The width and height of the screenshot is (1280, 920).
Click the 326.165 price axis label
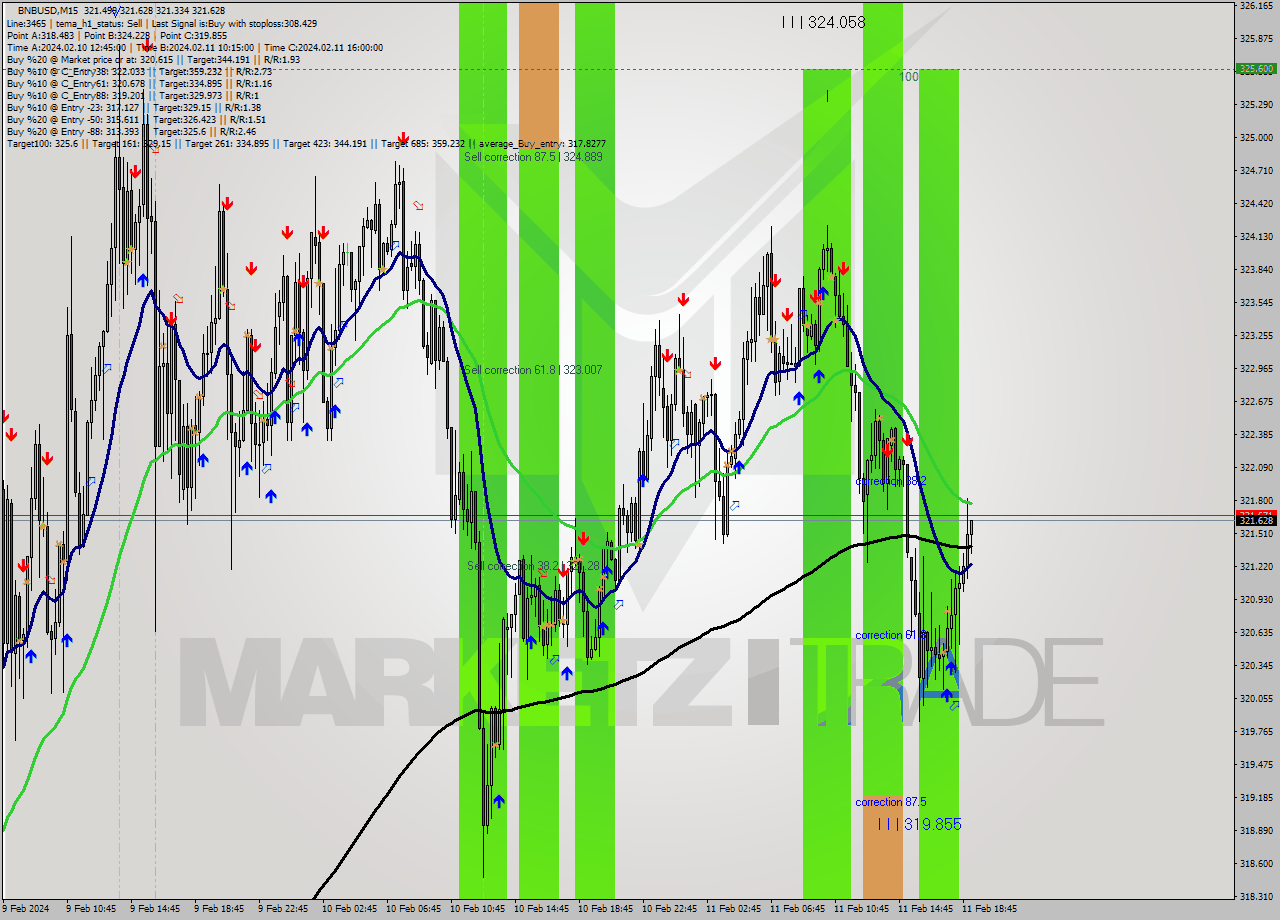[1256, 6]
